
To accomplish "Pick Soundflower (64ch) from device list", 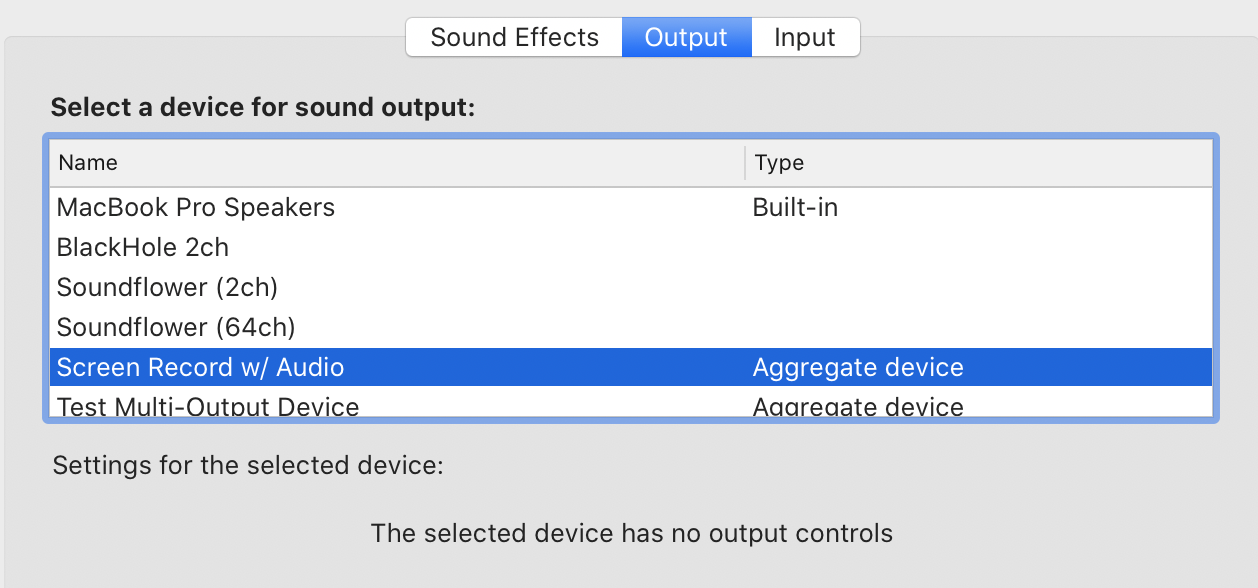I will point(176,327).
